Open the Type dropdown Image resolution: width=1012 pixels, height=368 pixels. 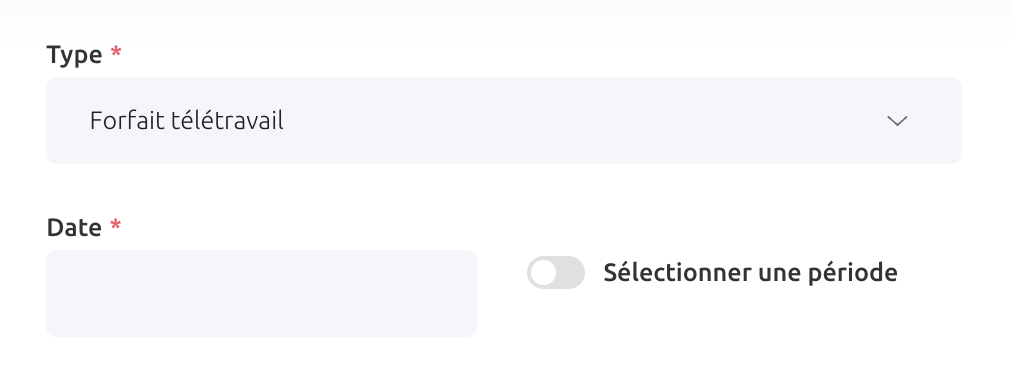(504, 121)
